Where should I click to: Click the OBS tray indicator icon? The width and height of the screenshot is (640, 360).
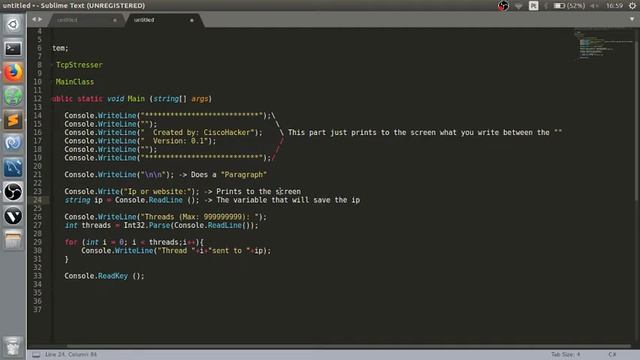[503, 6]
